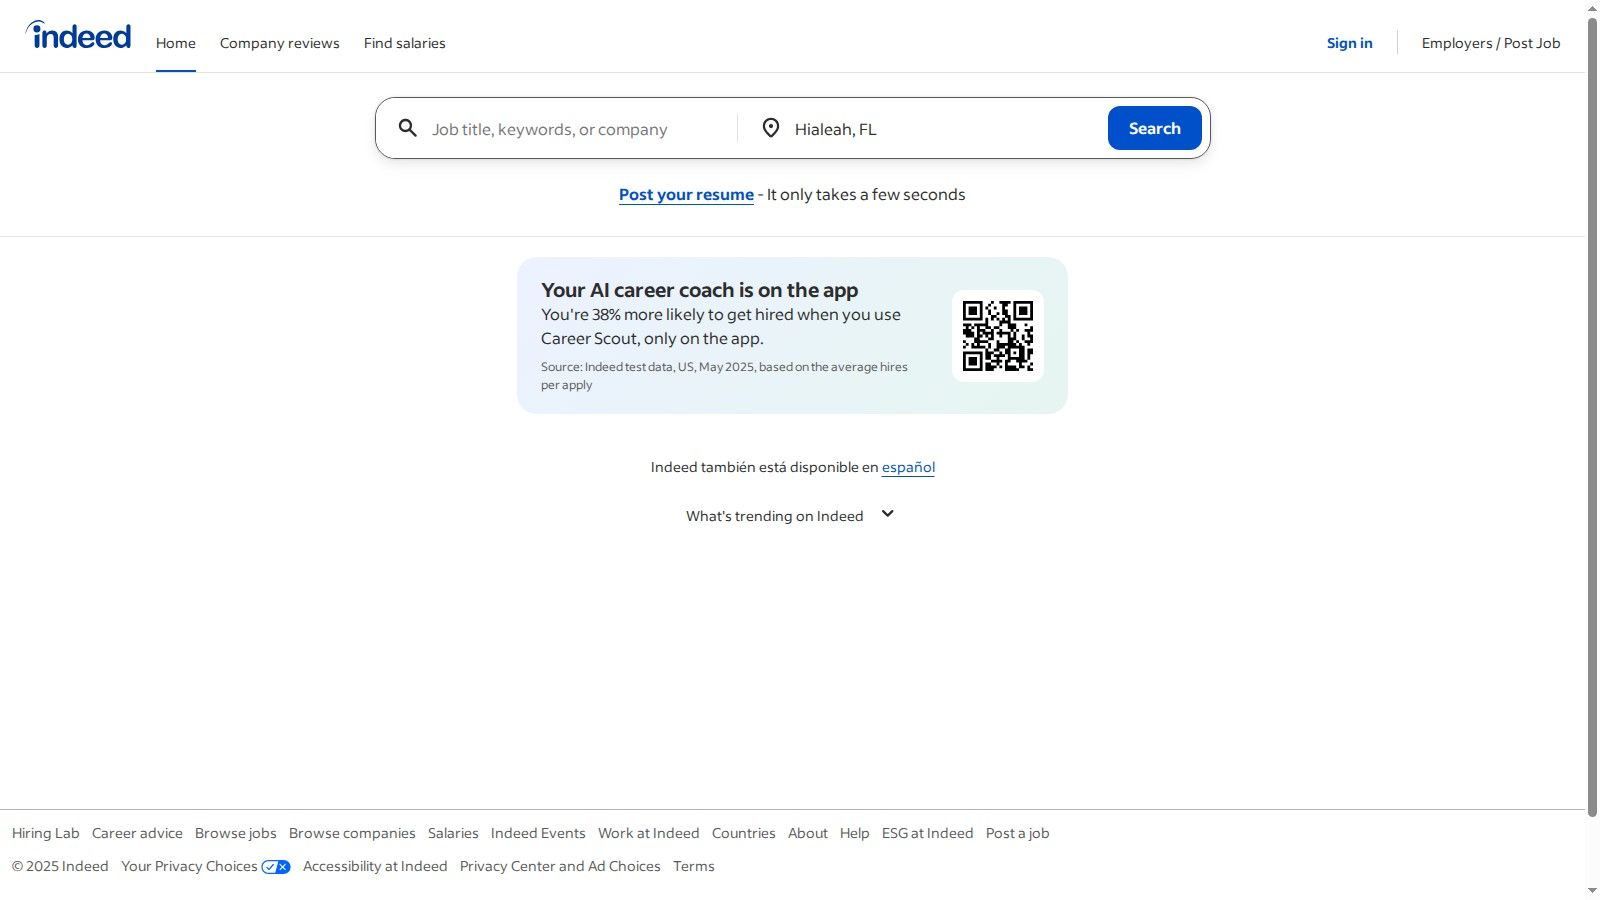The image size is (1600, 900).
Task: Click ESG at Indeed footer link
Action: pyautogui.click(x=928, y=833)
